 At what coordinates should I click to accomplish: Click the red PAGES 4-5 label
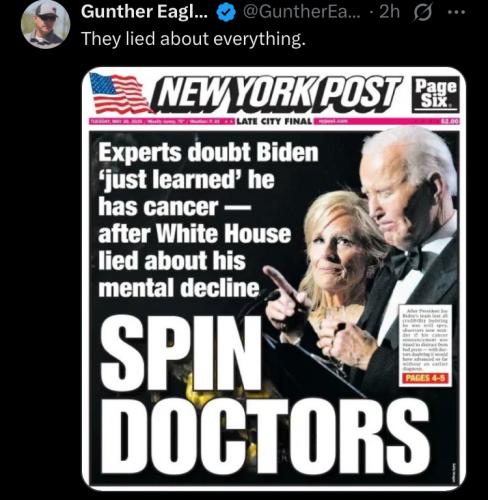(425, 378)
